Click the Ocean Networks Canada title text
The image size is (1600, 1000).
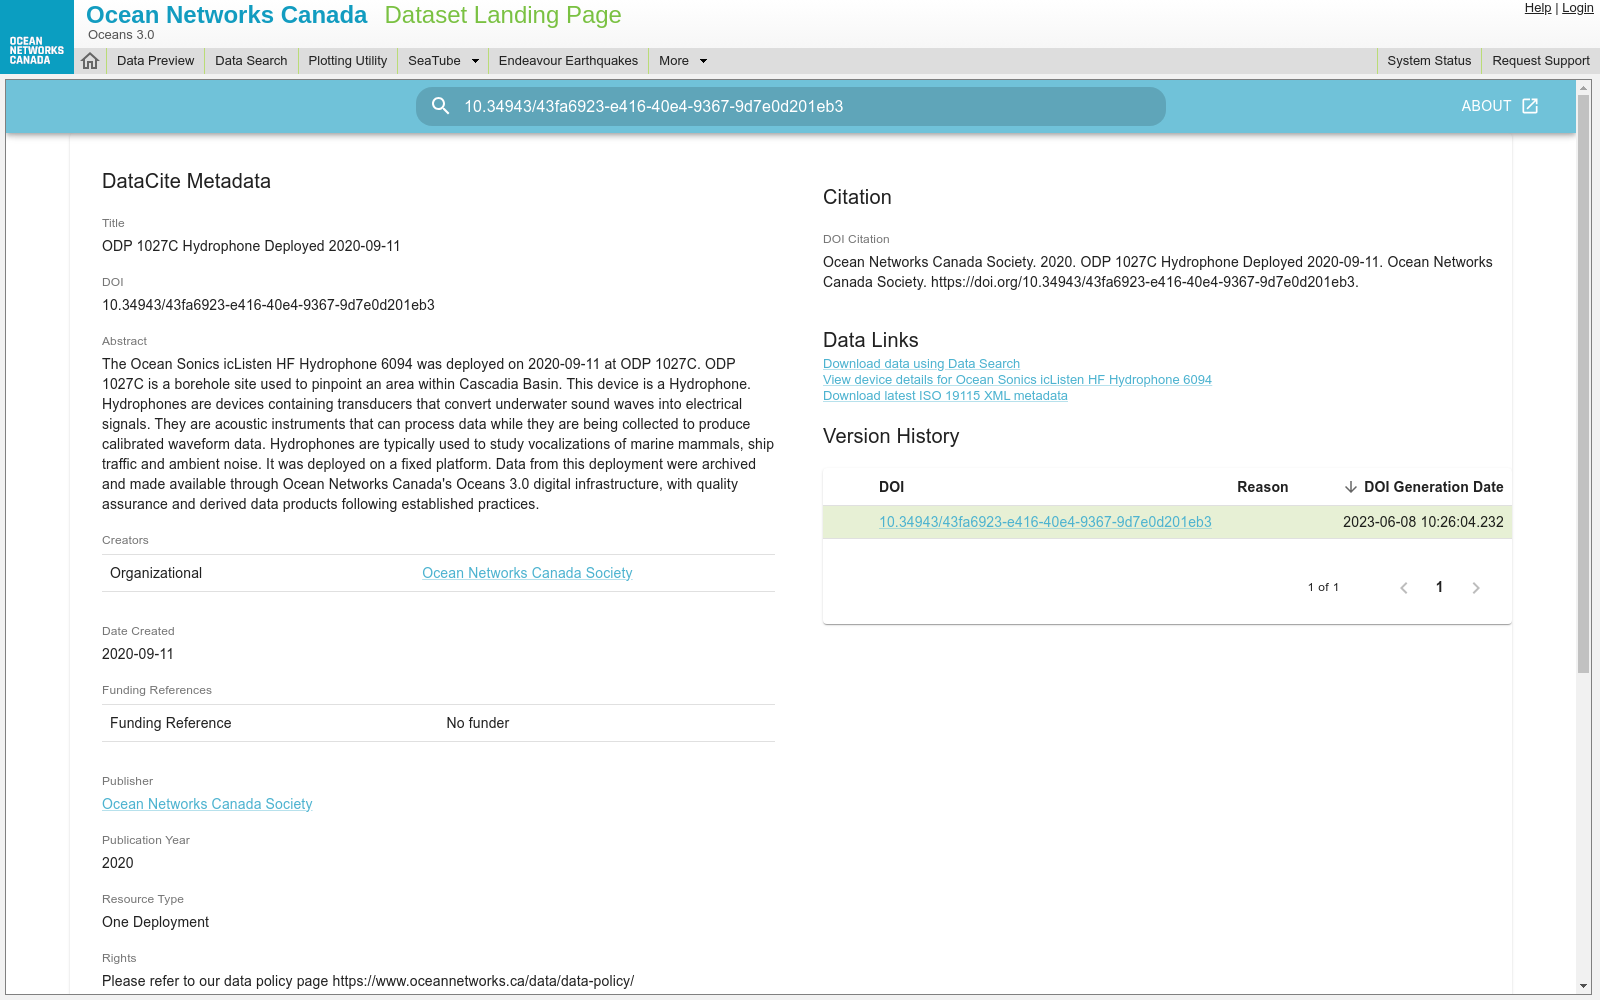[227, 15]
